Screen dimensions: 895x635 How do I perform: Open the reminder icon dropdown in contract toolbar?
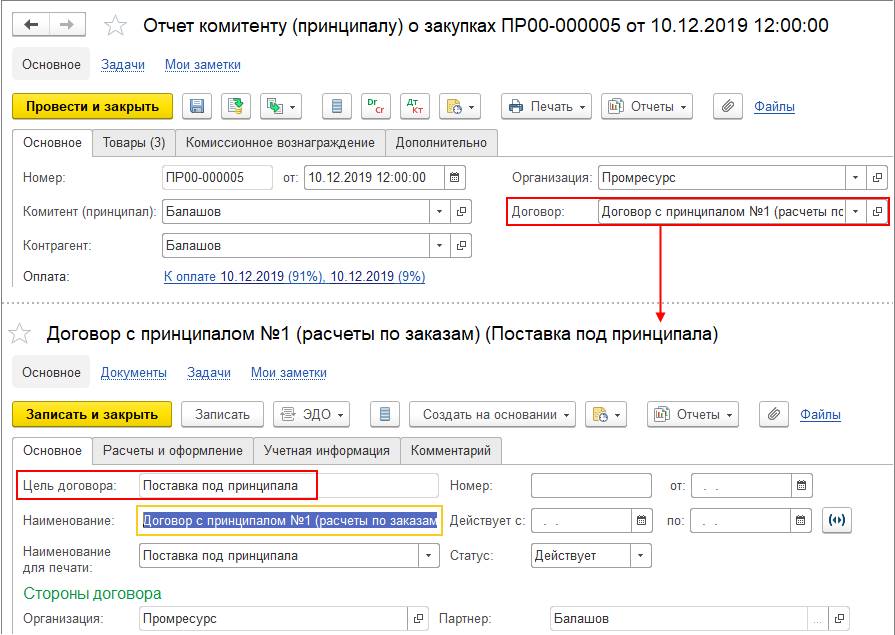click(606, 415)
